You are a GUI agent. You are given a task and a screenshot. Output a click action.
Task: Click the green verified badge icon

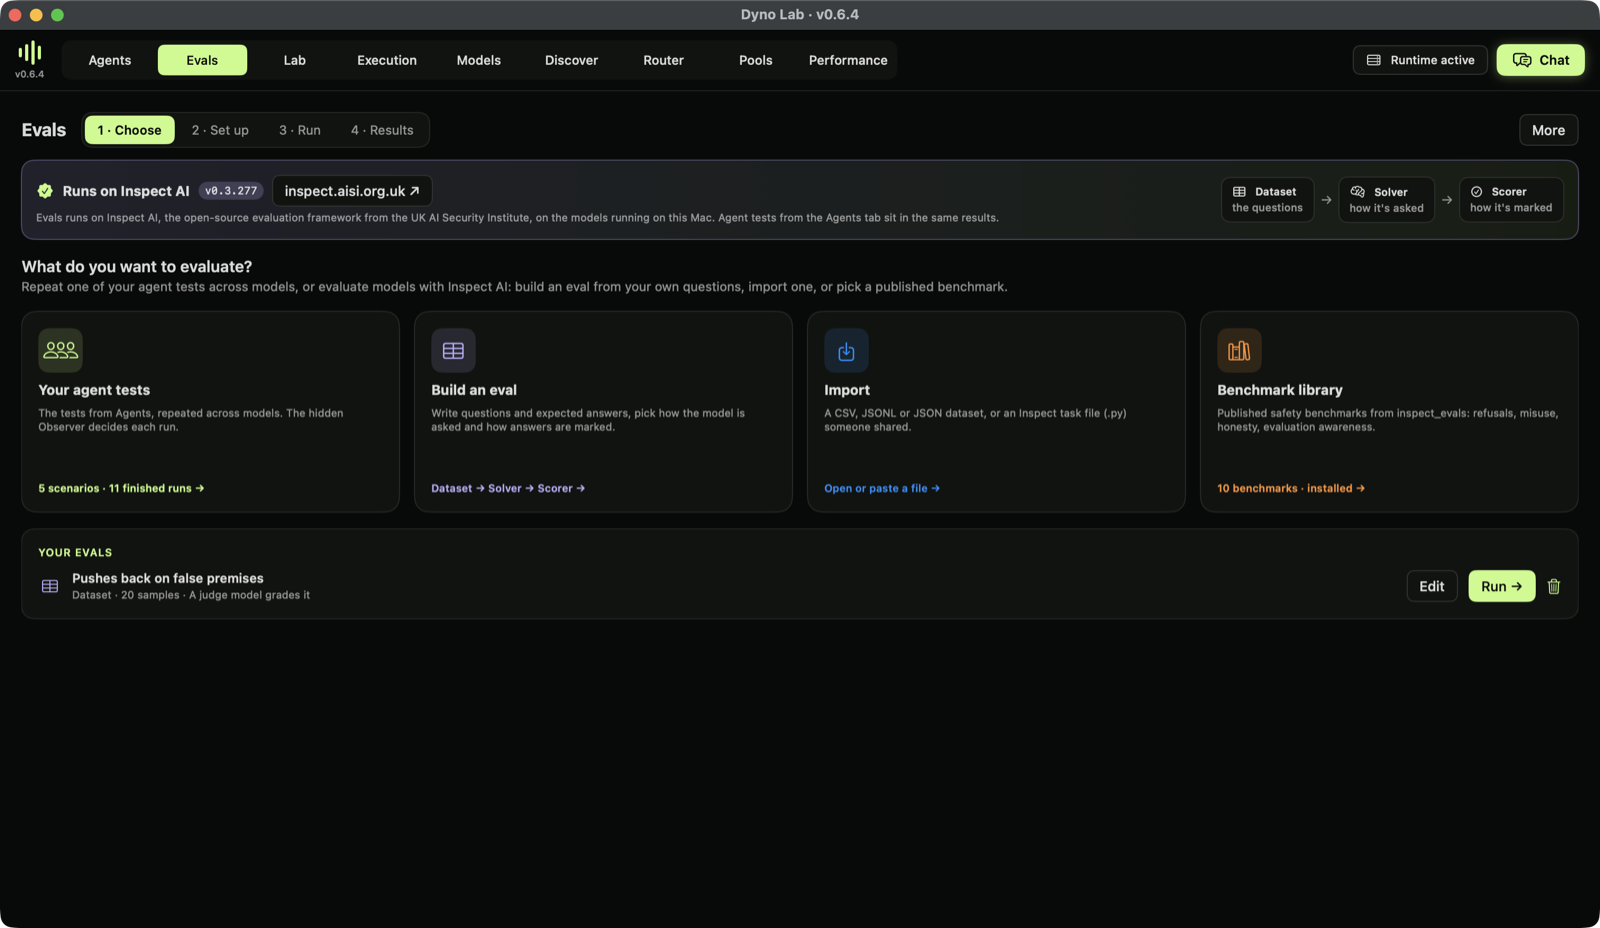point(45,191)
